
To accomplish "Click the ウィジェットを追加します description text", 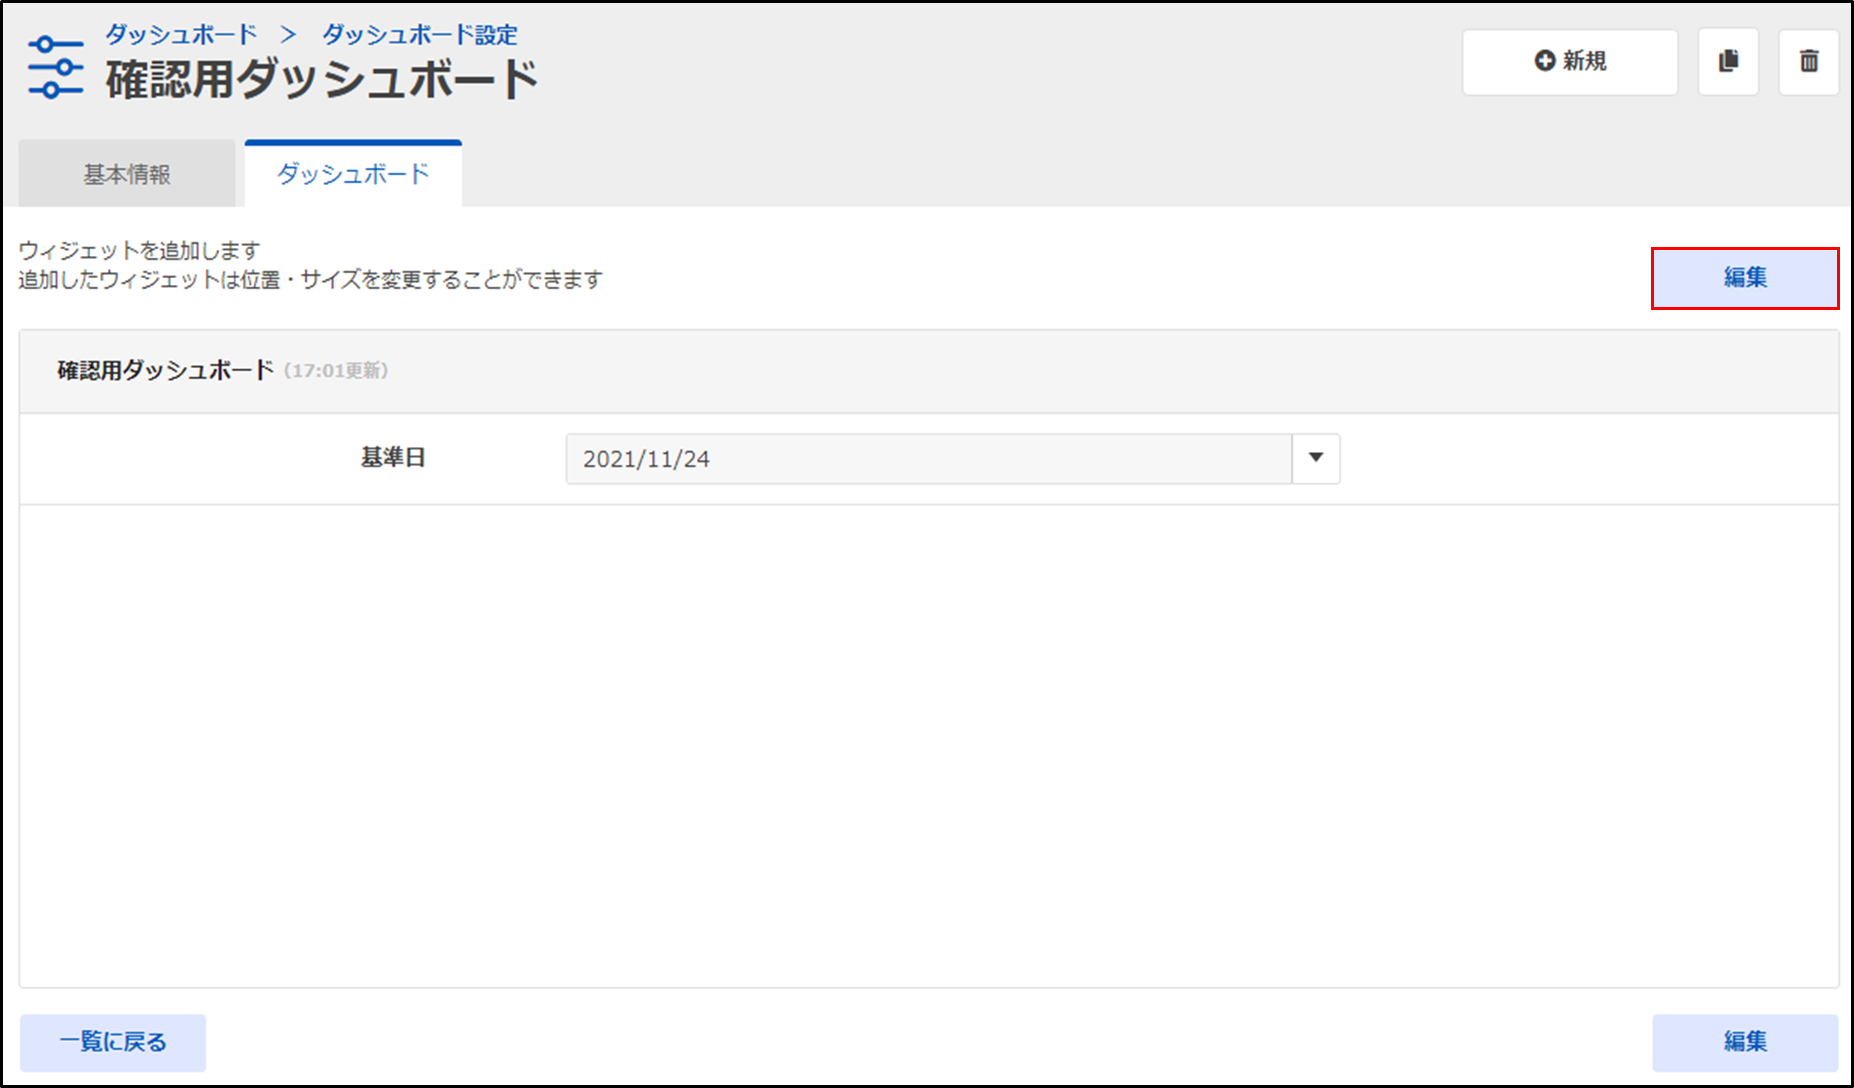I will pos(139,251).
